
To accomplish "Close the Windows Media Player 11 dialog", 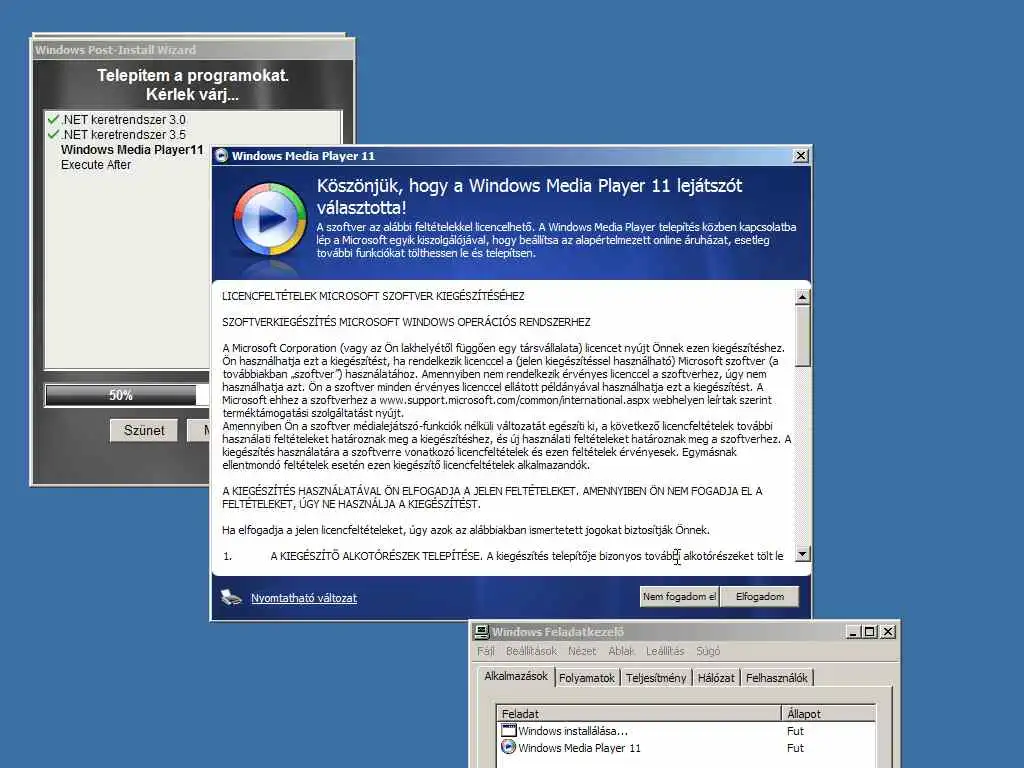I will pos(800,155).
